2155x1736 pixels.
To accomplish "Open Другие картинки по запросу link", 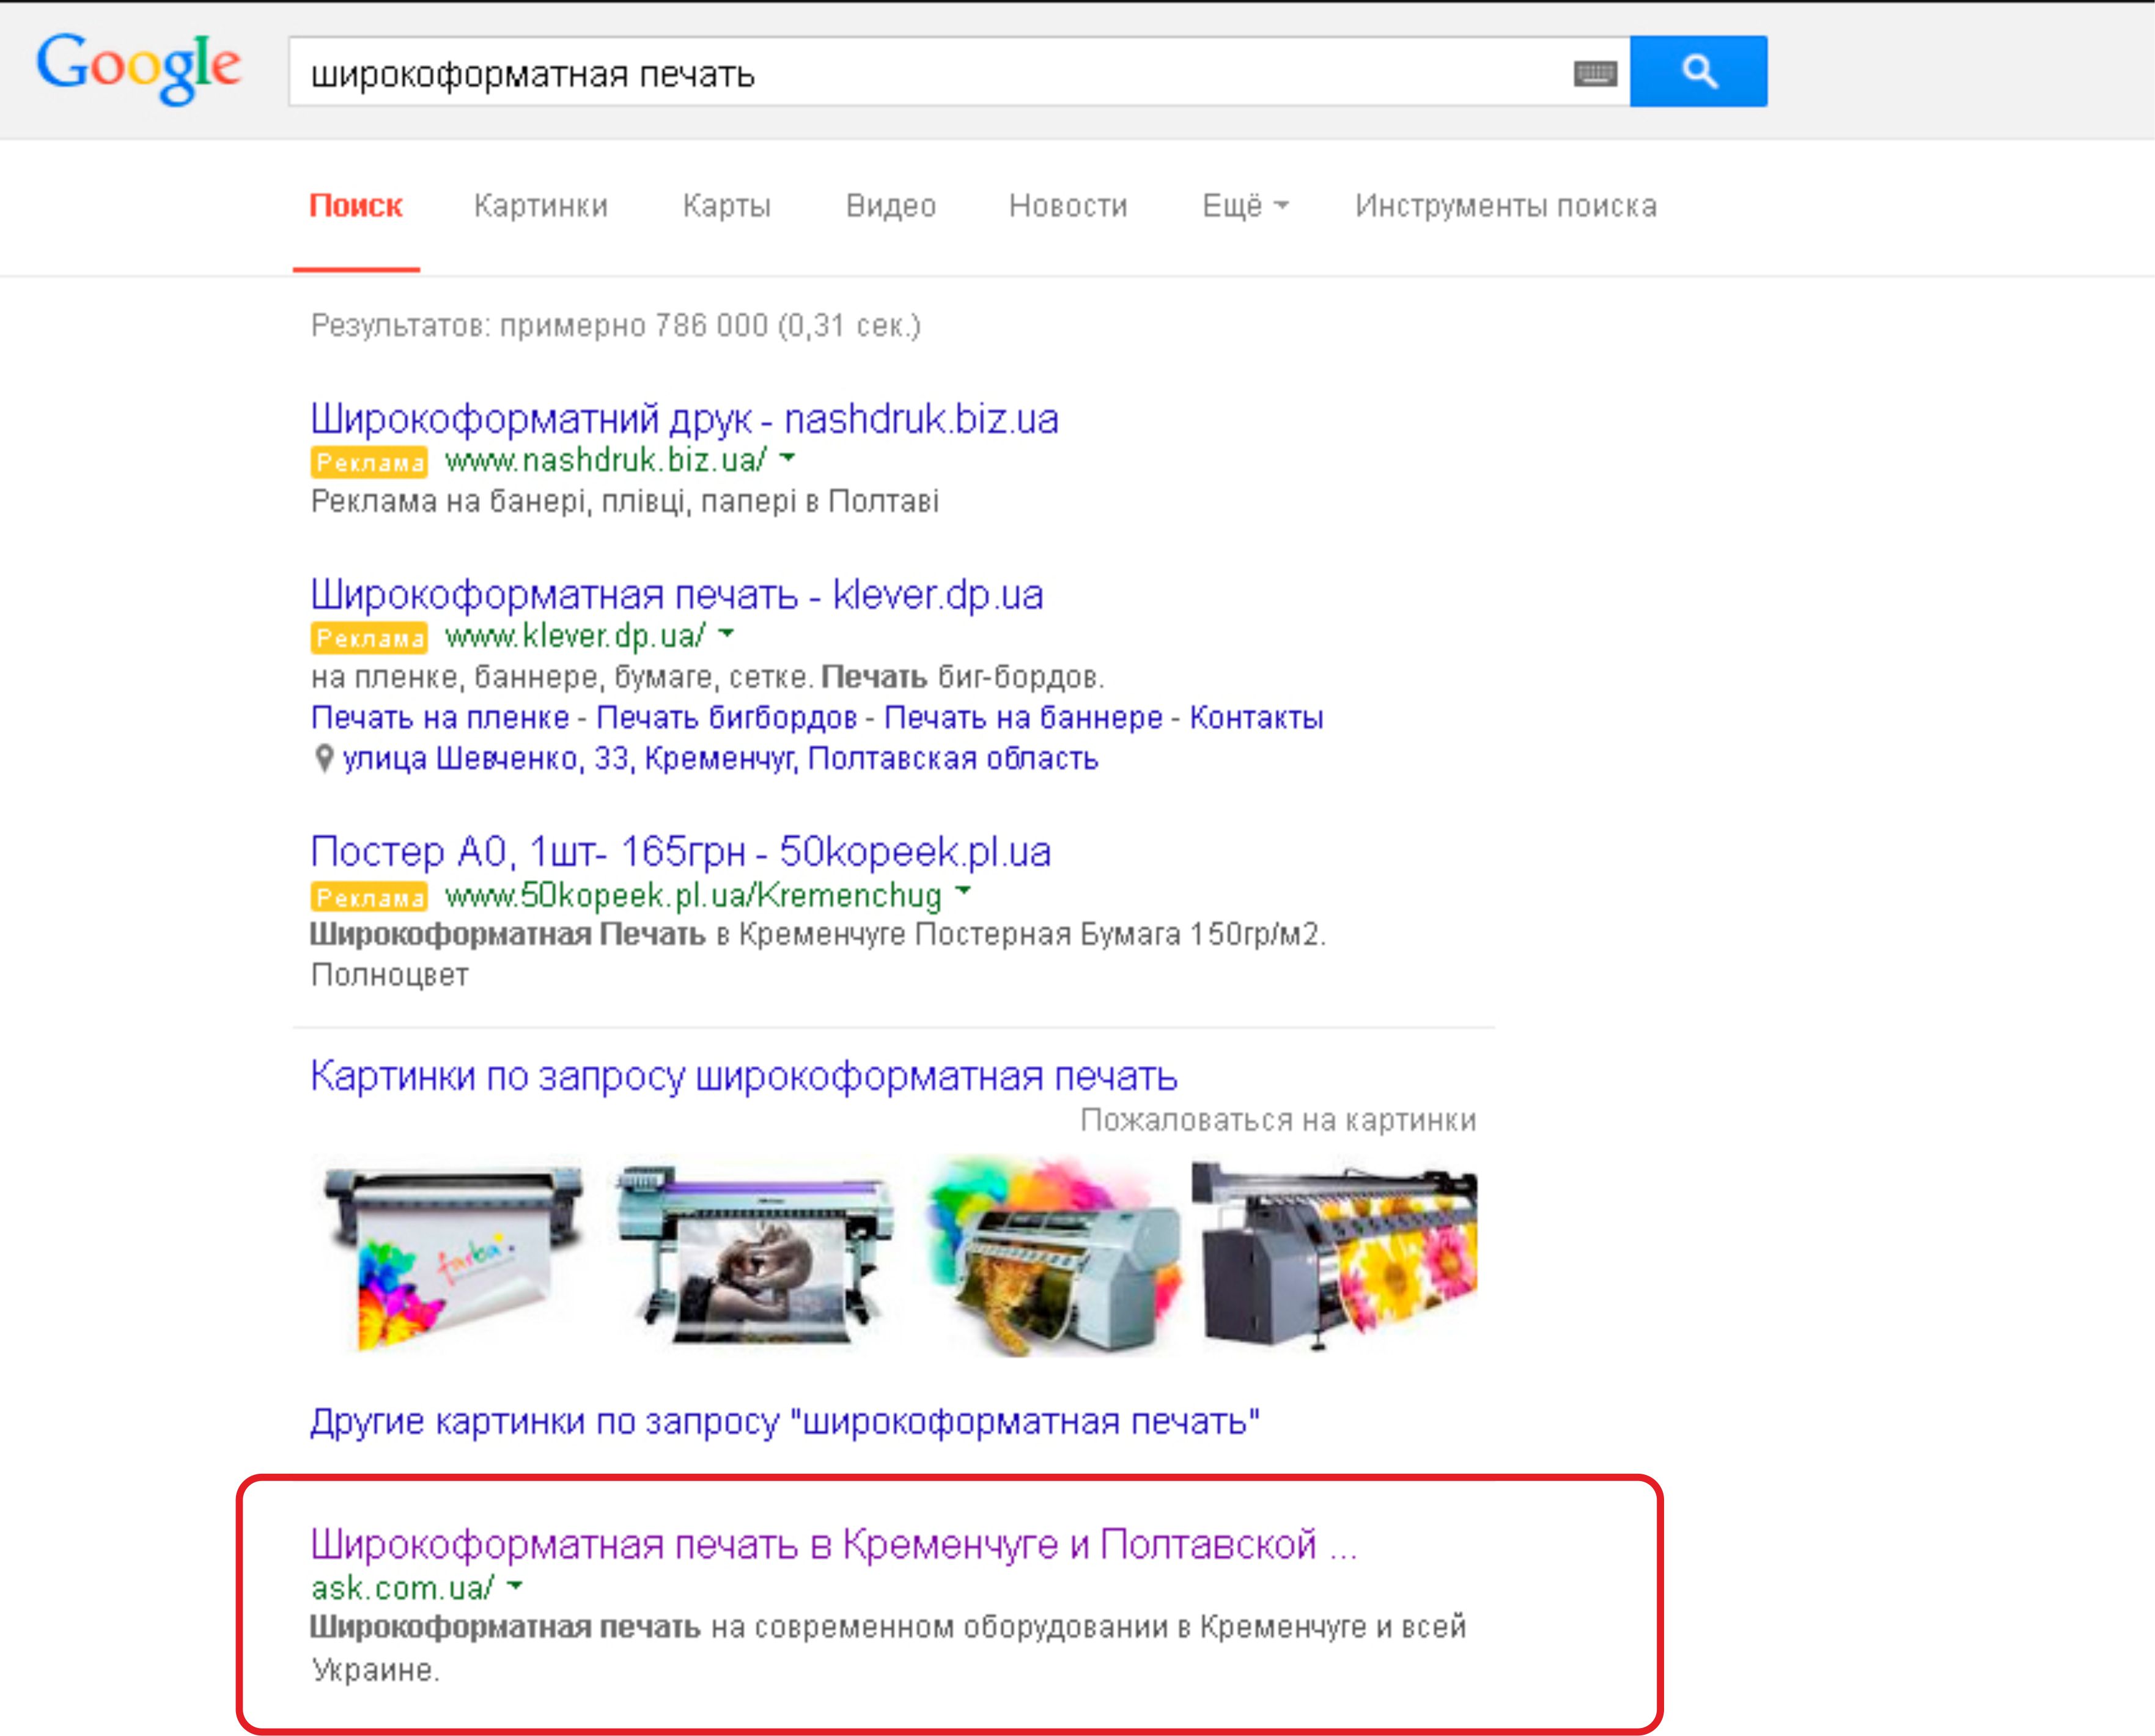I will [785, 1422].
